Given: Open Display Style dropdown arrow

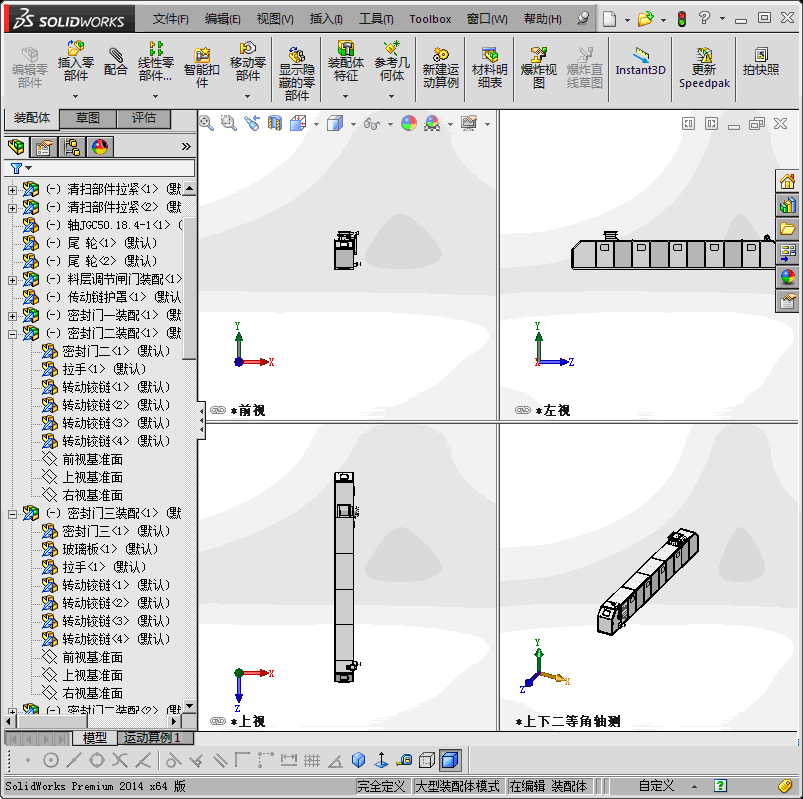Looking at the screenshot, I should [353, 124].
